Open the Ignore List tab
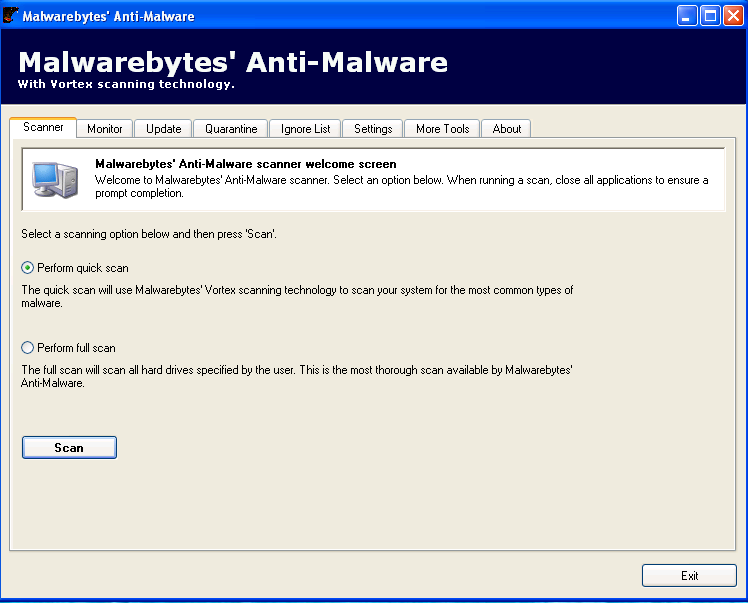 point(305,129)
